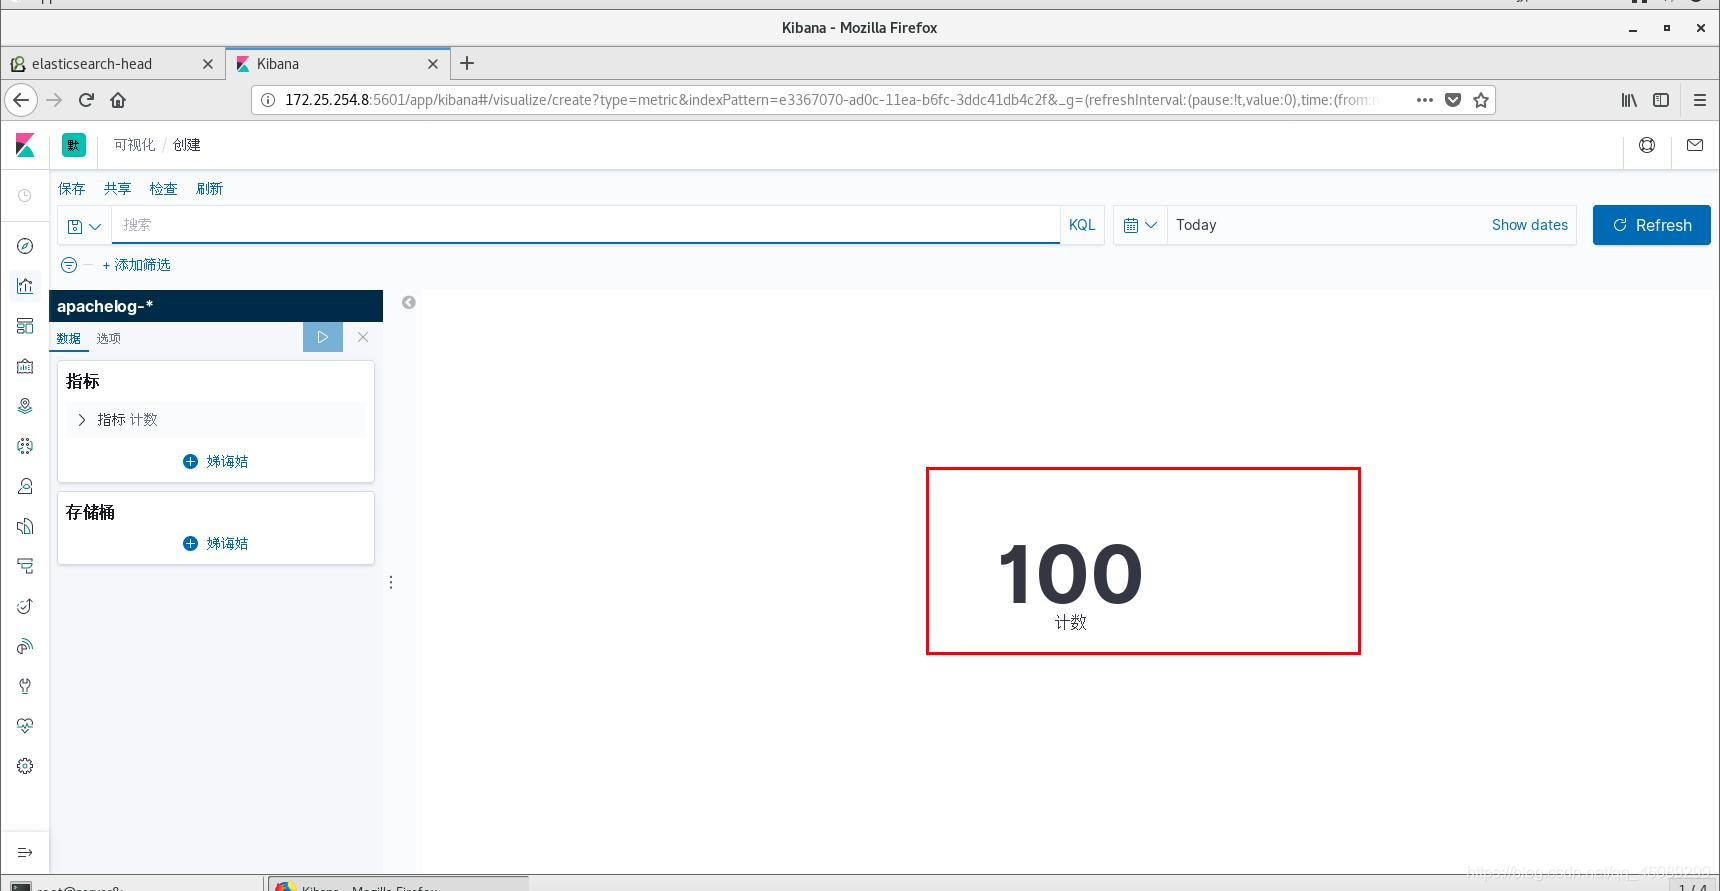The width and height of the screenshot is (1720, 891).
Task: Close the elasticsearch-head tab
Action: (x=208, y=63)
